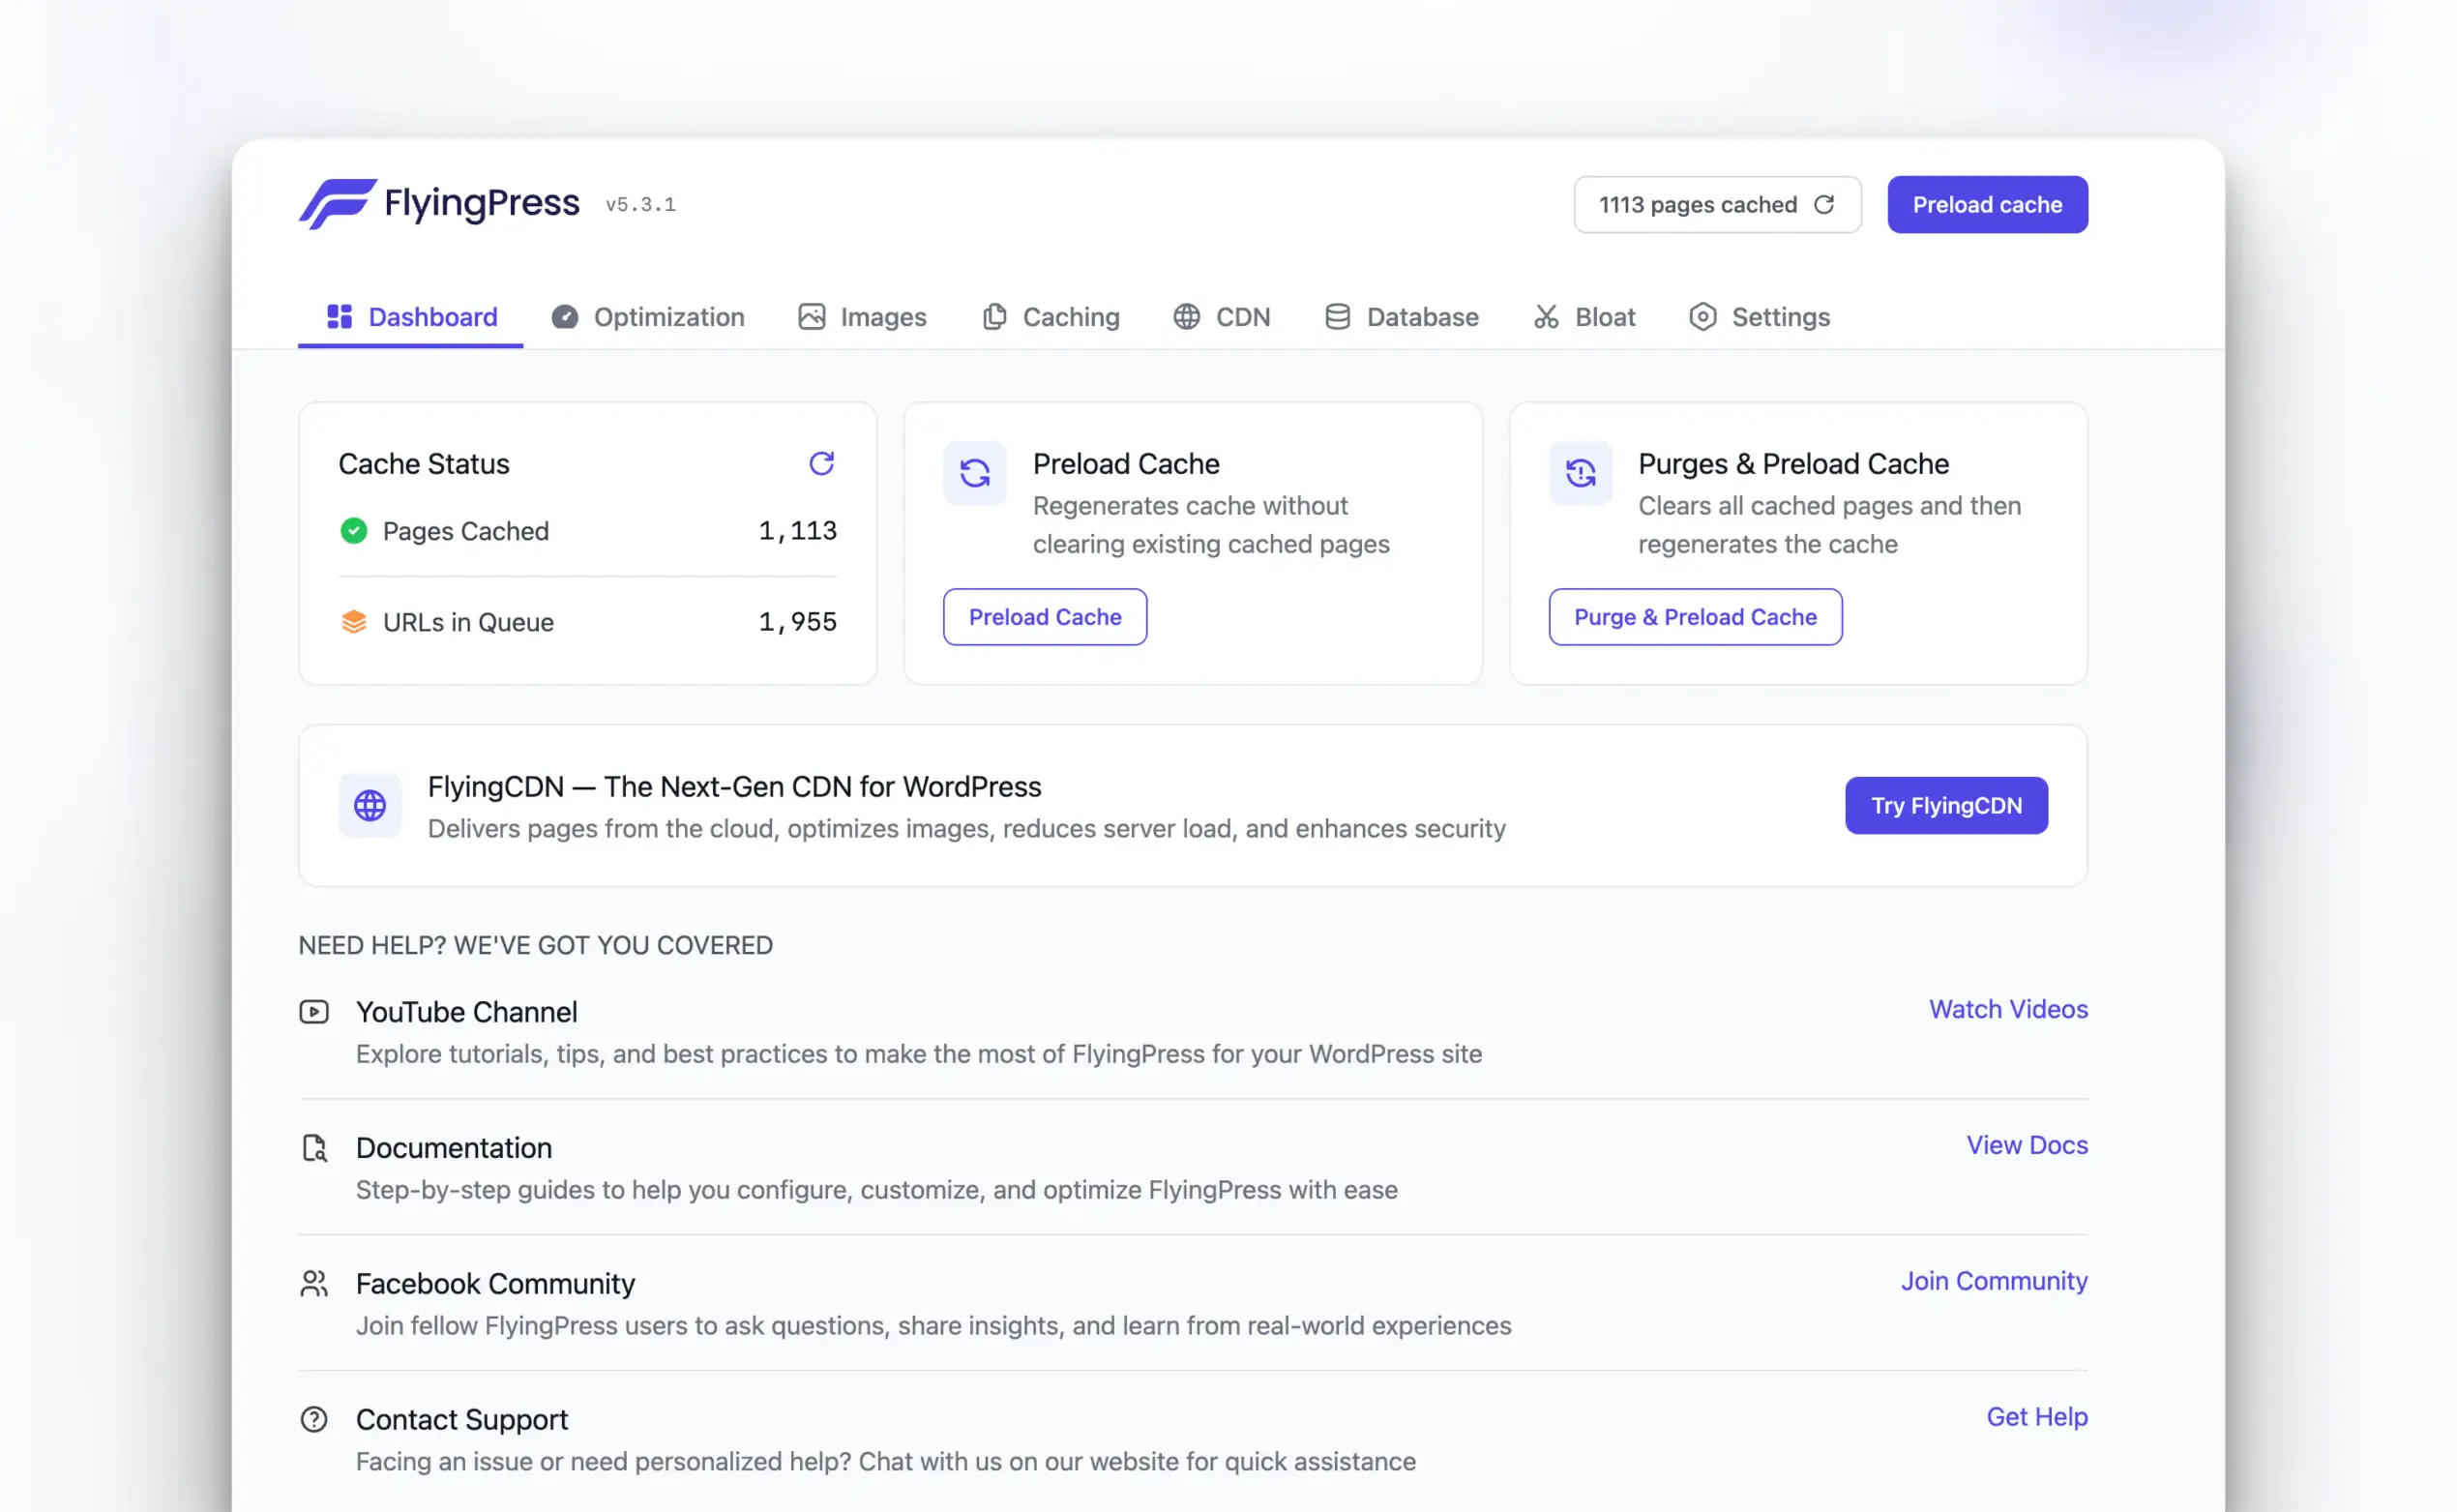The image size is (2457, 1512).
Task: Go to the Caching tab
Action: (x=1050, y=317)
